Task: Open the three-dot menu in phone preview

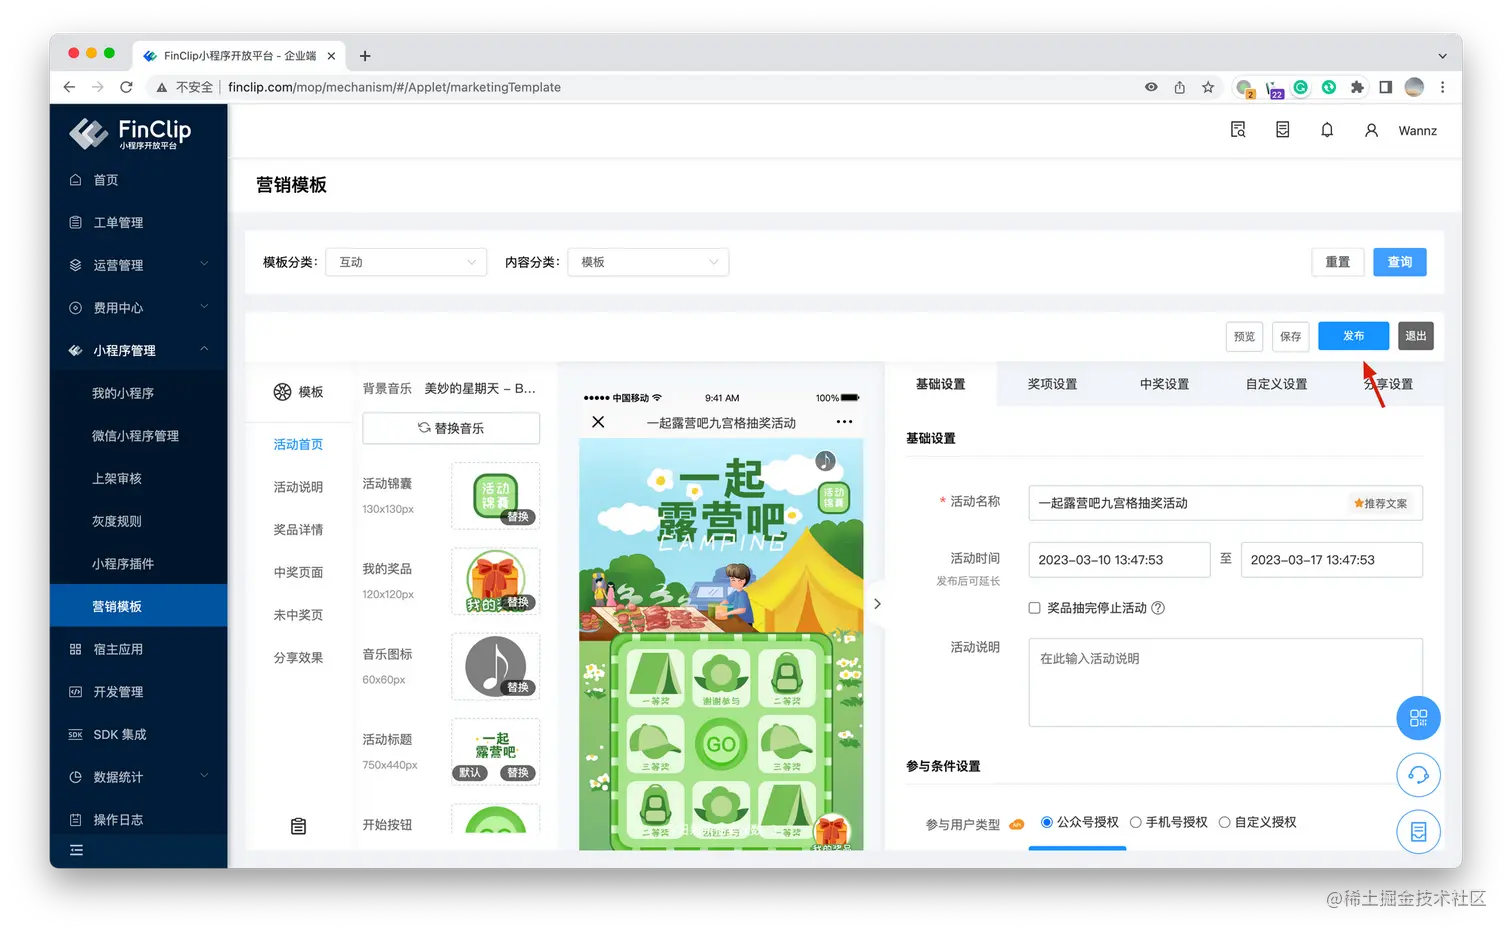Action: click(x=844, y=422)
